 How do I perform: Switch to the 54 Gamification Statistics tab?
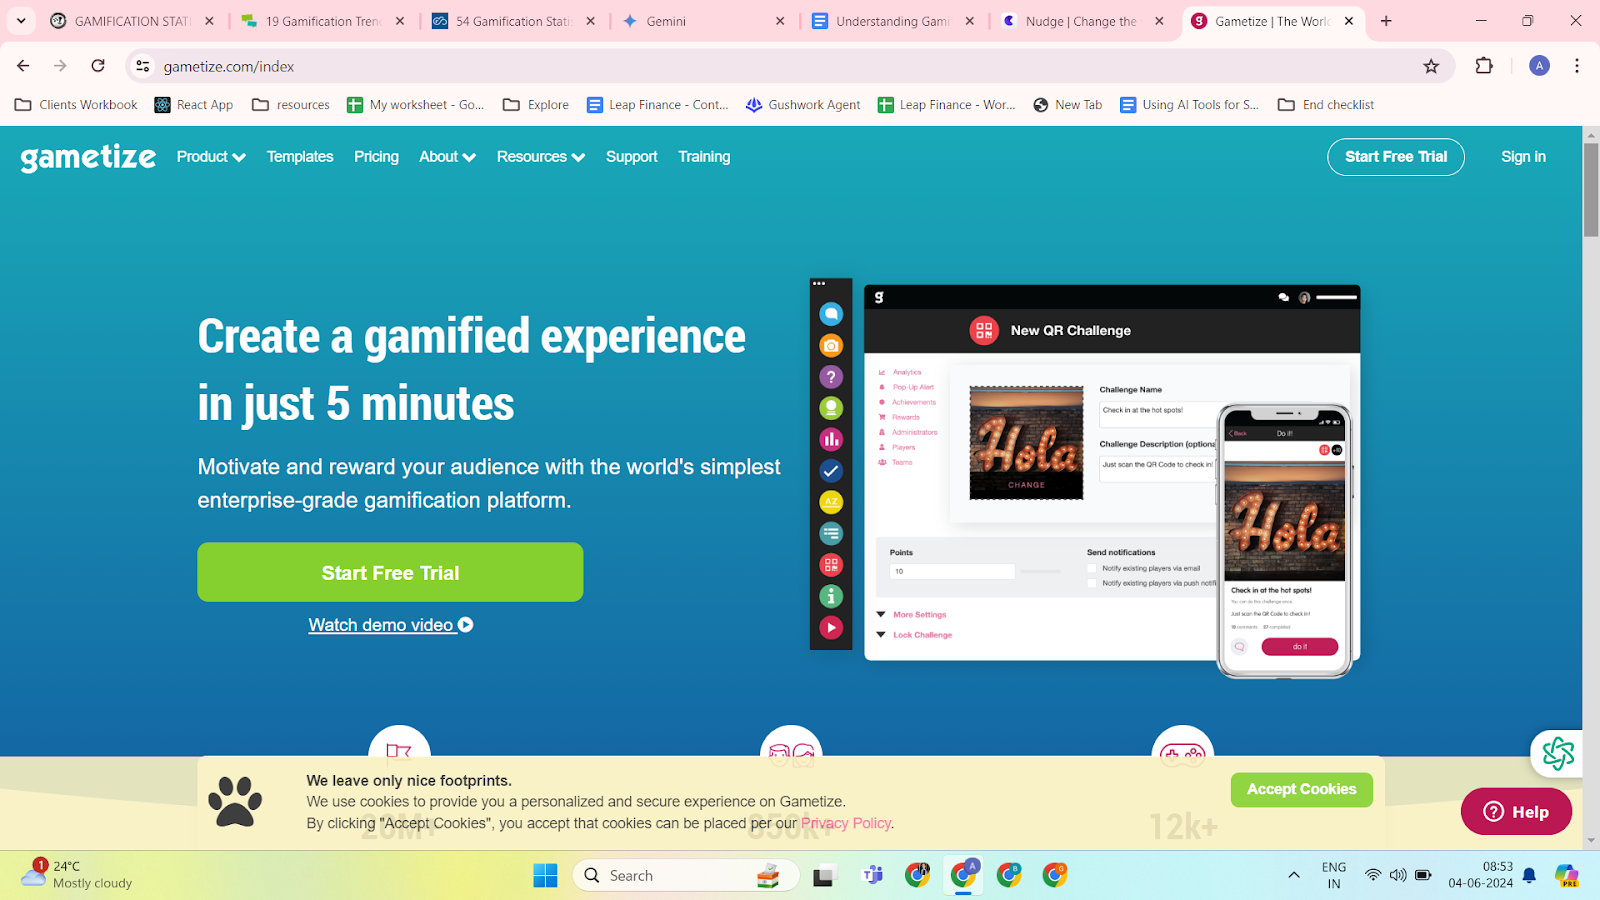point(513,21)
